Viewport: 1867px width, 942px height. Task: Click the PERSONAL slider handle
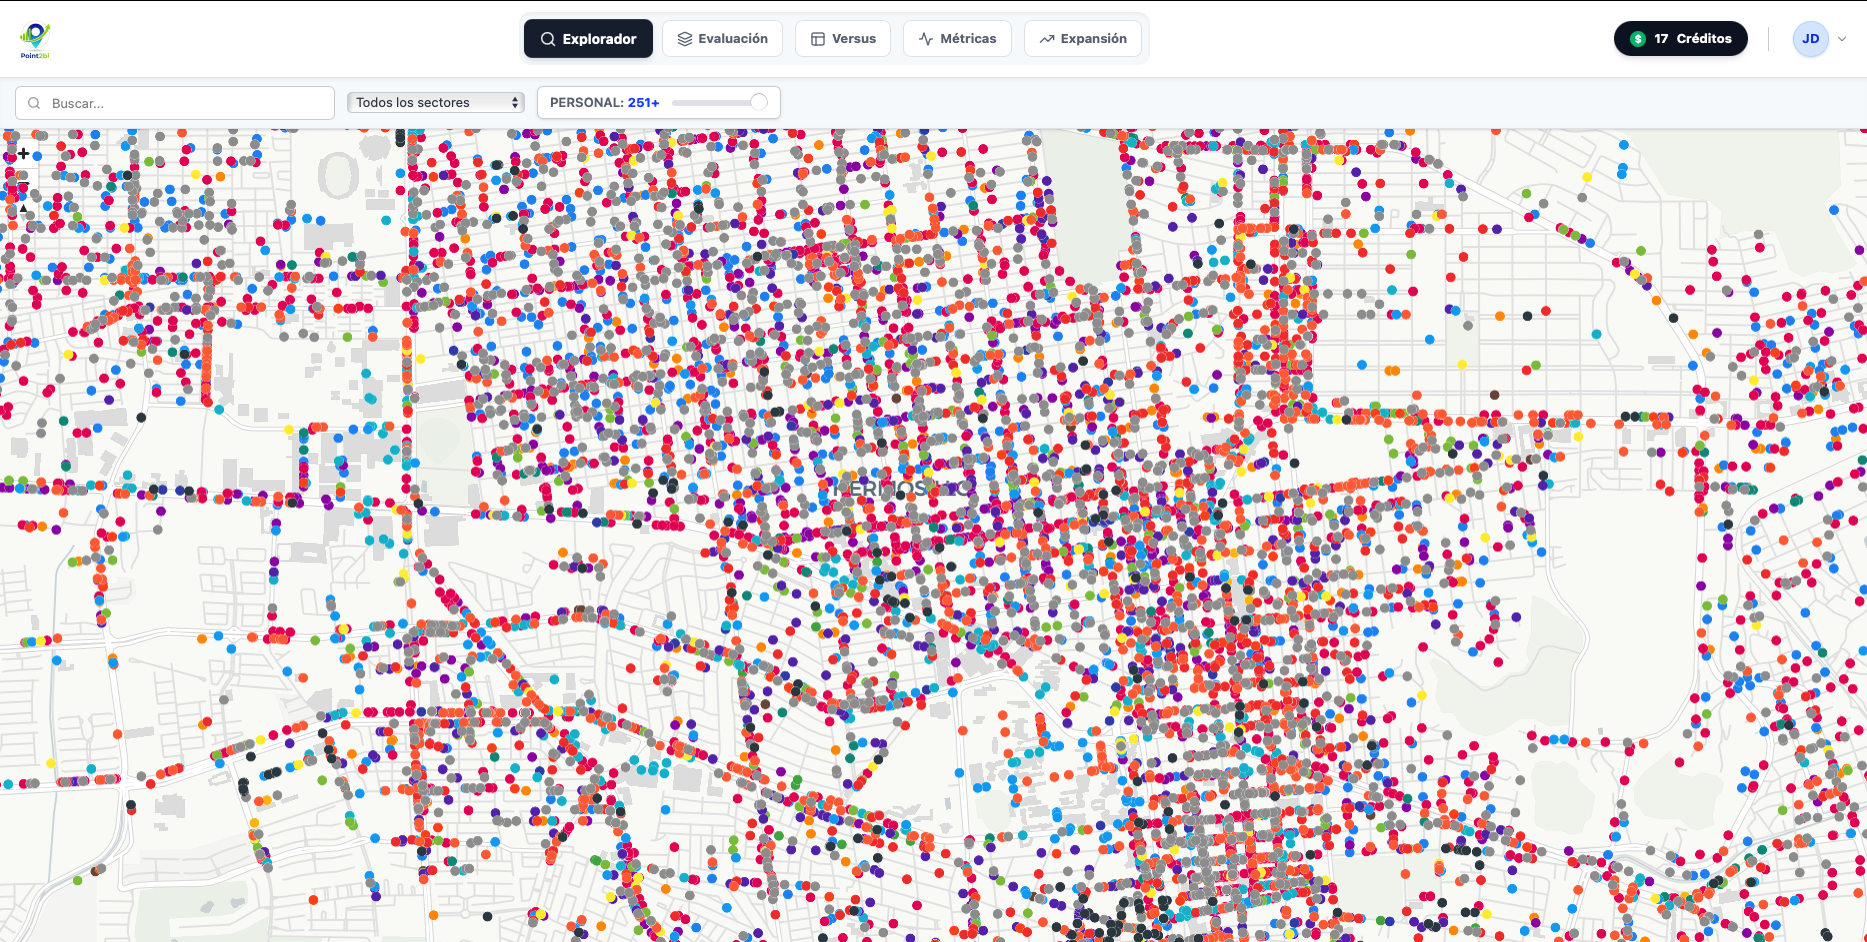coord(759,102)
